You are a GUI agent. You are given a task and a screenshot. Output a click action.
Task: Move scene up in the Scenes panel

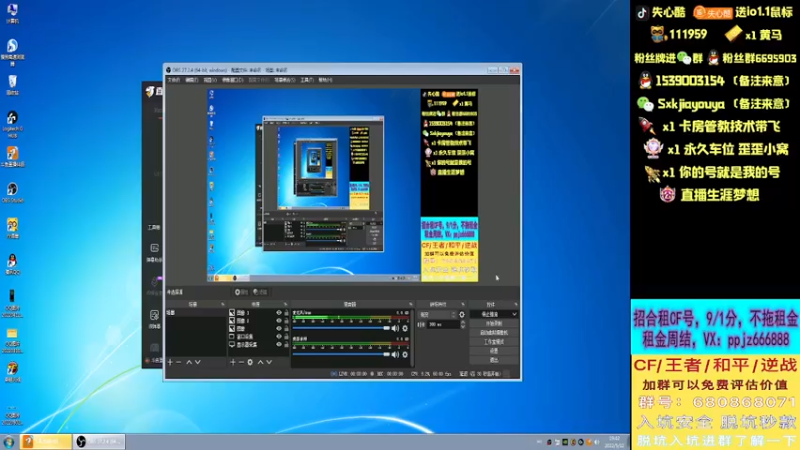[189, 362]
